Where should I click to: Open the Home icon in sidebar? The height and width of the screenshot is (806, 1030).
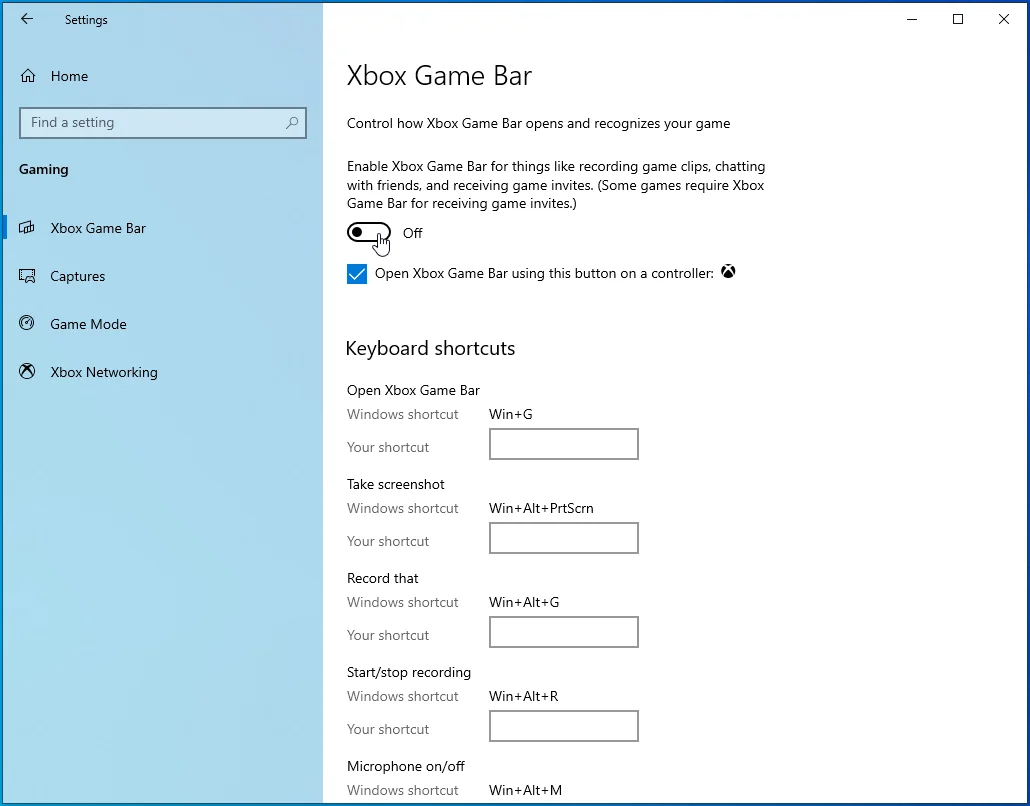[x=28, y=76]
